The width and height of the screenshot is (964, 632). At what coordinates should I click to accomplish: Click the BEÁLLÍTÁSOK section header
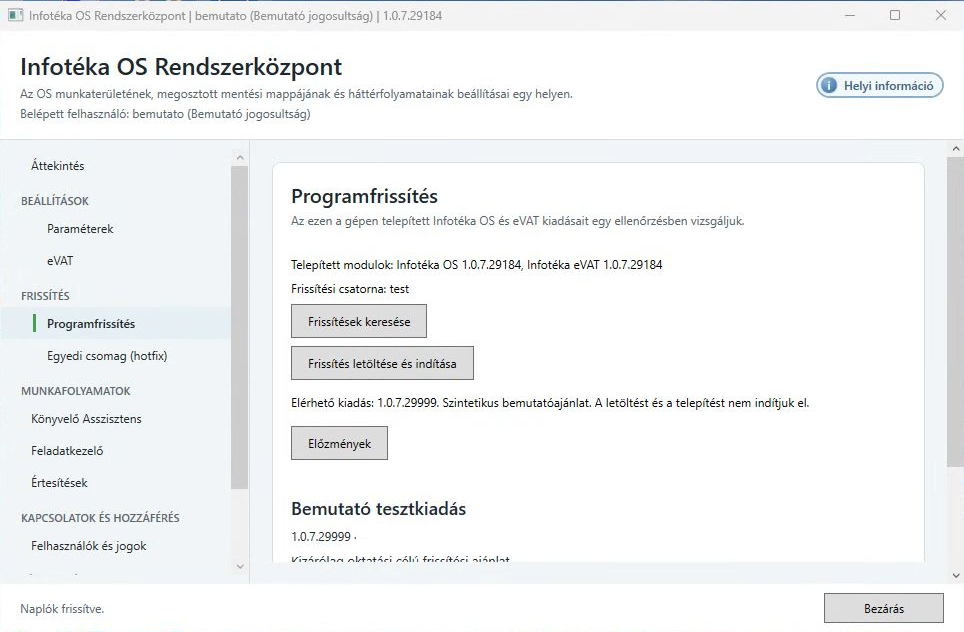(x=55, y=201)
